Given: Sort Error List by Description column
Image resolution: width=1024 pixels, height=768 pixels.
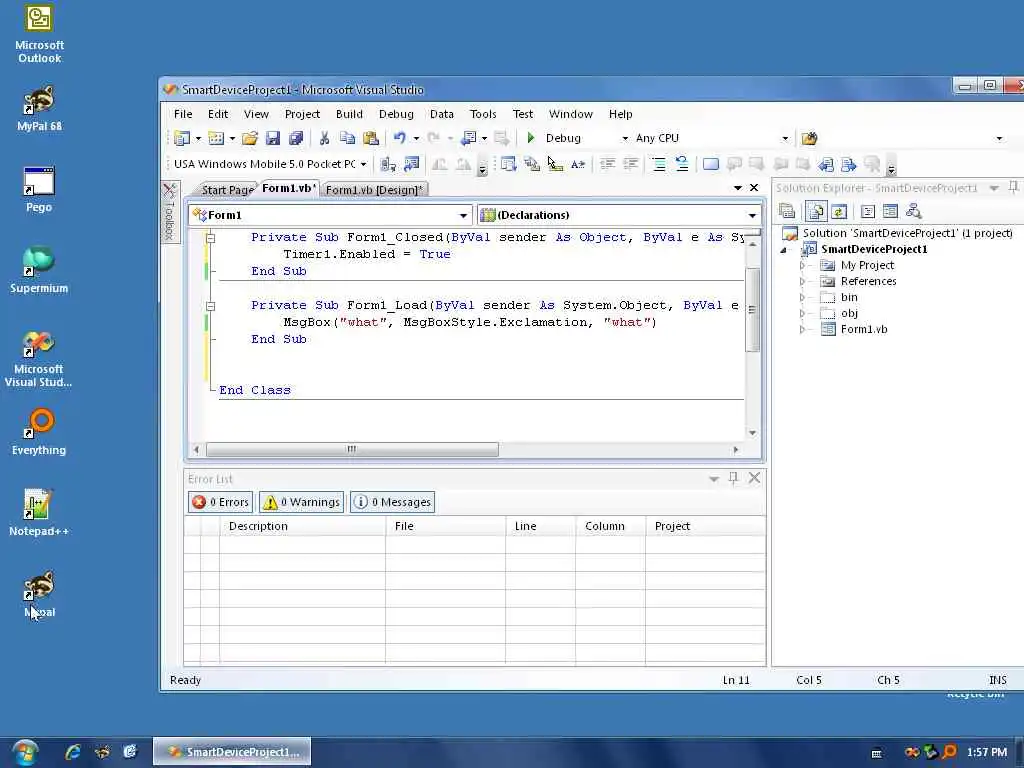Looking at the screenshot, I should [302, 526].
